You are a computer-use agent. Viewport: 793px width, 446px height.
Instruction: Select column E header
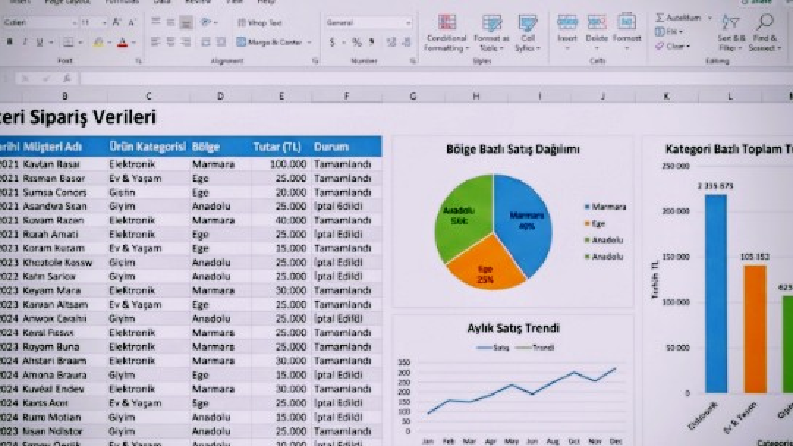pyautogui.click(x=281, y=96)
